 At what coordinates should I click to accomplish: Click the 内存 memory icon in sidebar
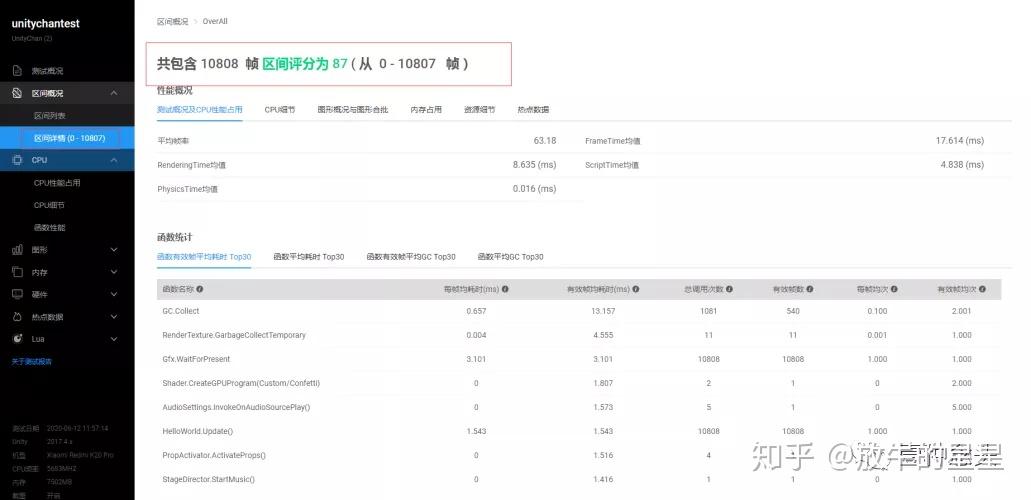(18, 272)
